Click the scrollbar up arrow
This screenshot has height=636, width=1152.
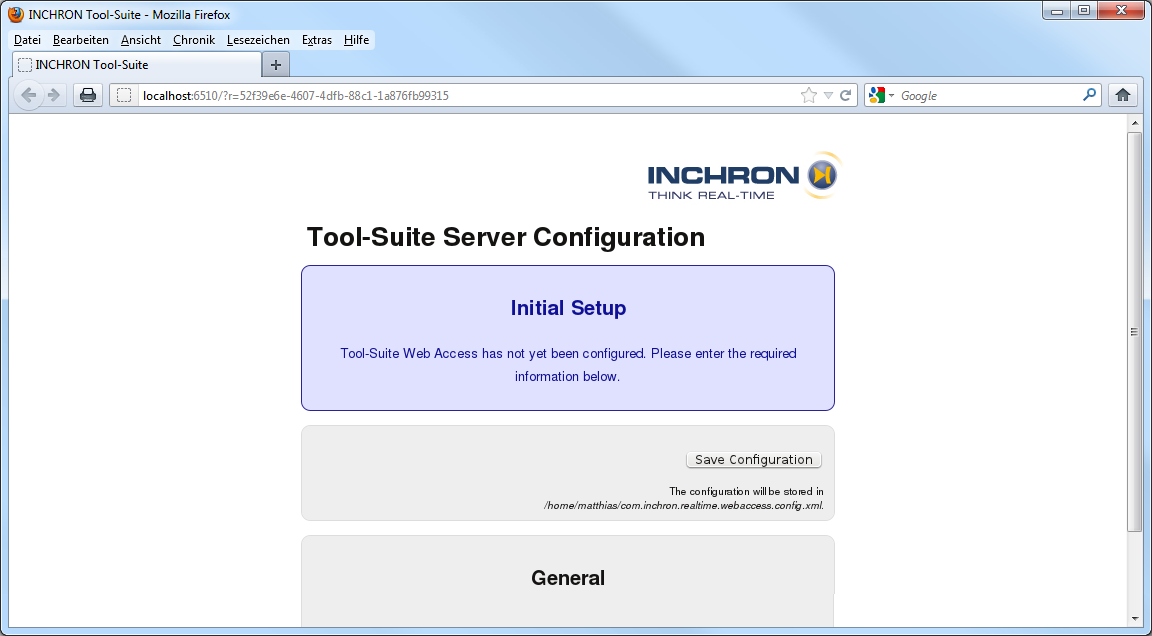pyautogui.click(x=1134, y=123)
